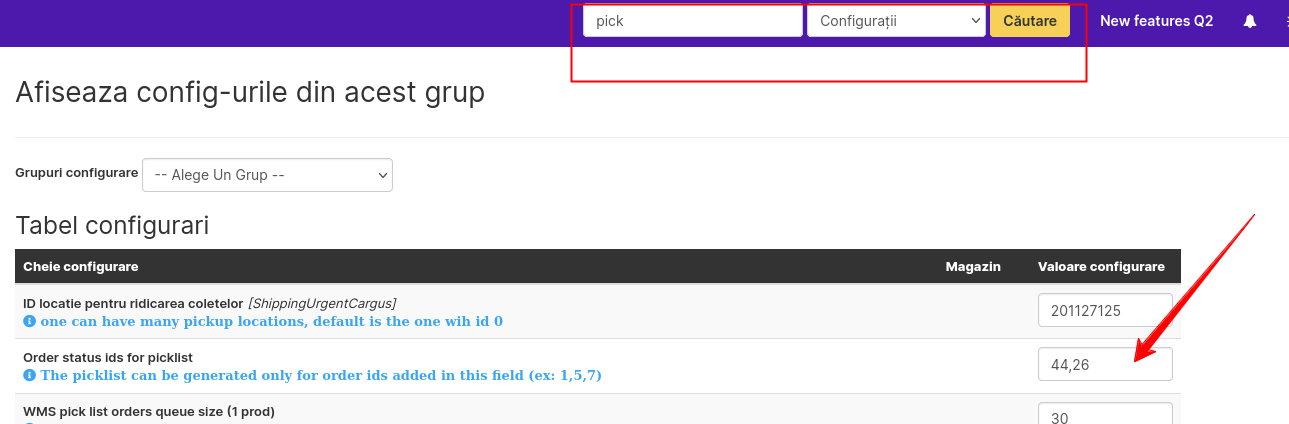The width and height of the screenshot is (1289, 424).
Task: Click the Magazin column header
Action: point(973,267)
